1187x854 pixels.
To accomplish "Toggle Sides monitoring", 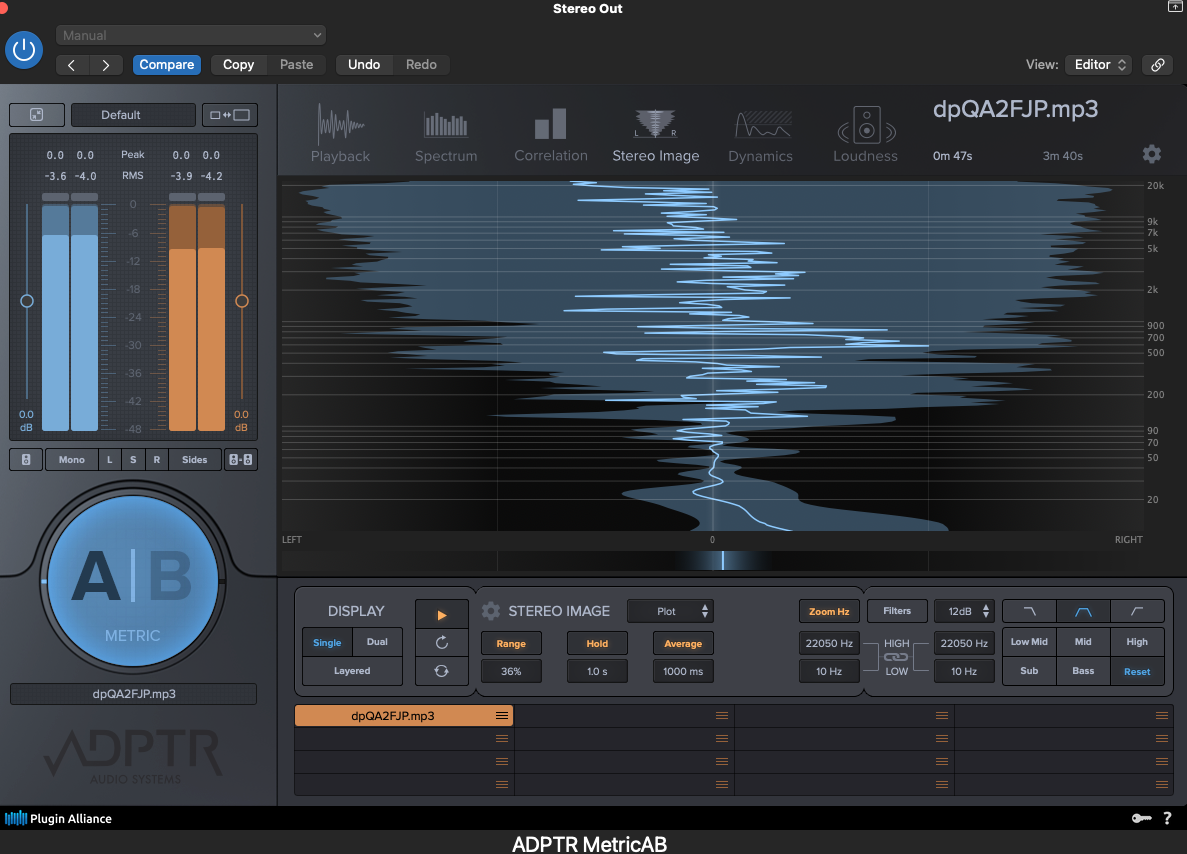I will (x=195, y=460).
